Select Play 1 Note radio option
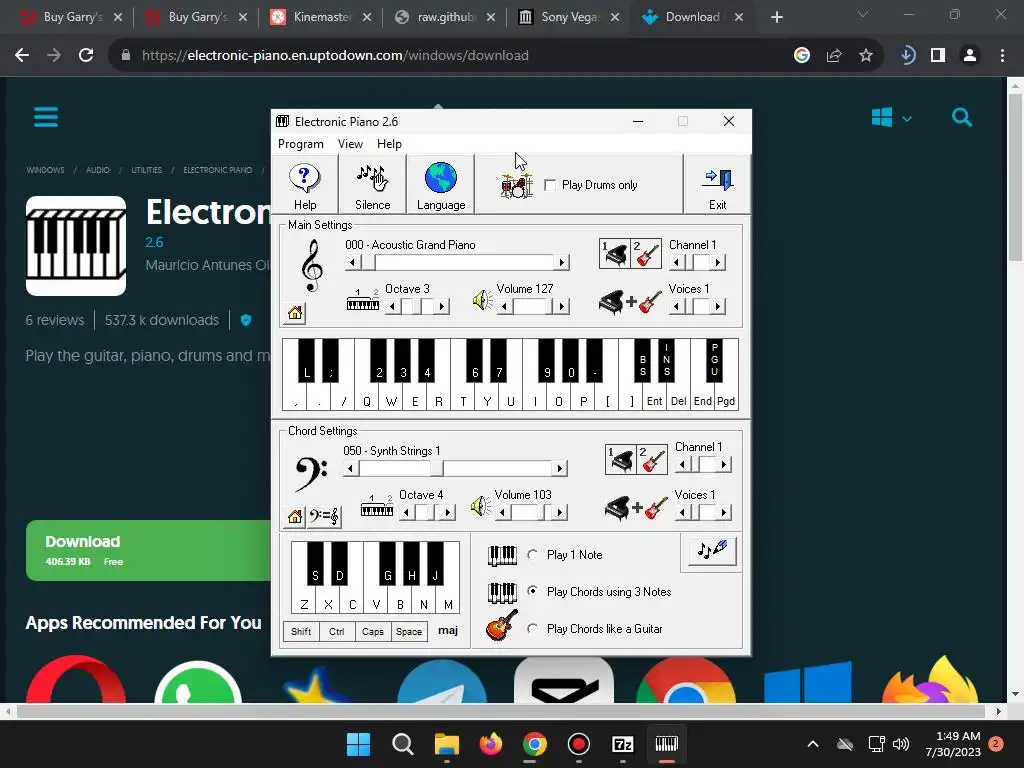1024x768 pixels. (x=533, y=554)
